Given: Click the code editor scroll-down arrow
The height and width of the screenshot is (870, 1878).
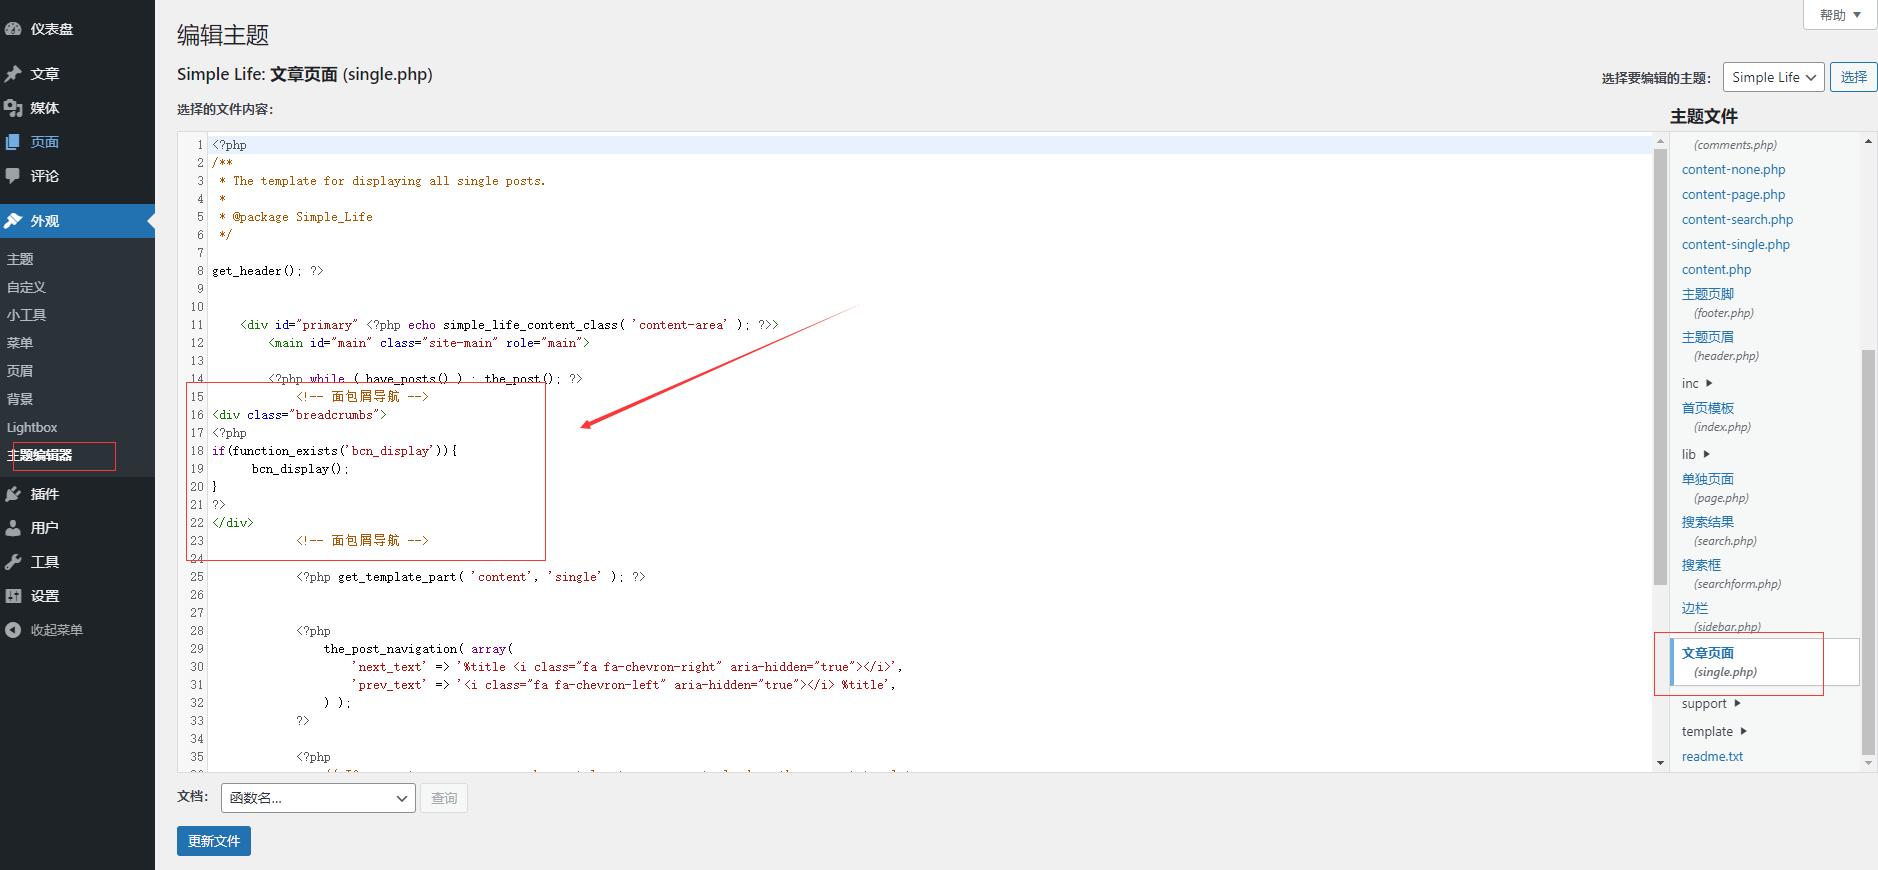Looking at the screenshot, I should 1661,763.
